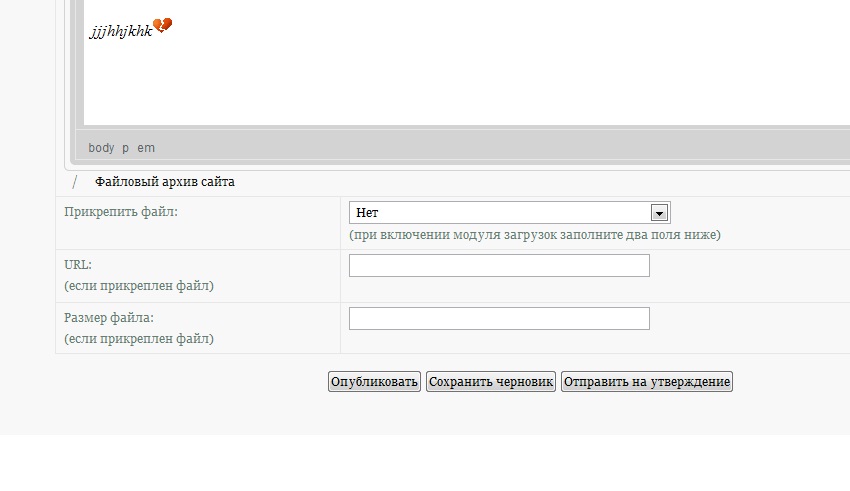Click the slash icon beside Файловый архив сайта
Viewport: 850px width, 491px height.
click(x=75, y=182)
